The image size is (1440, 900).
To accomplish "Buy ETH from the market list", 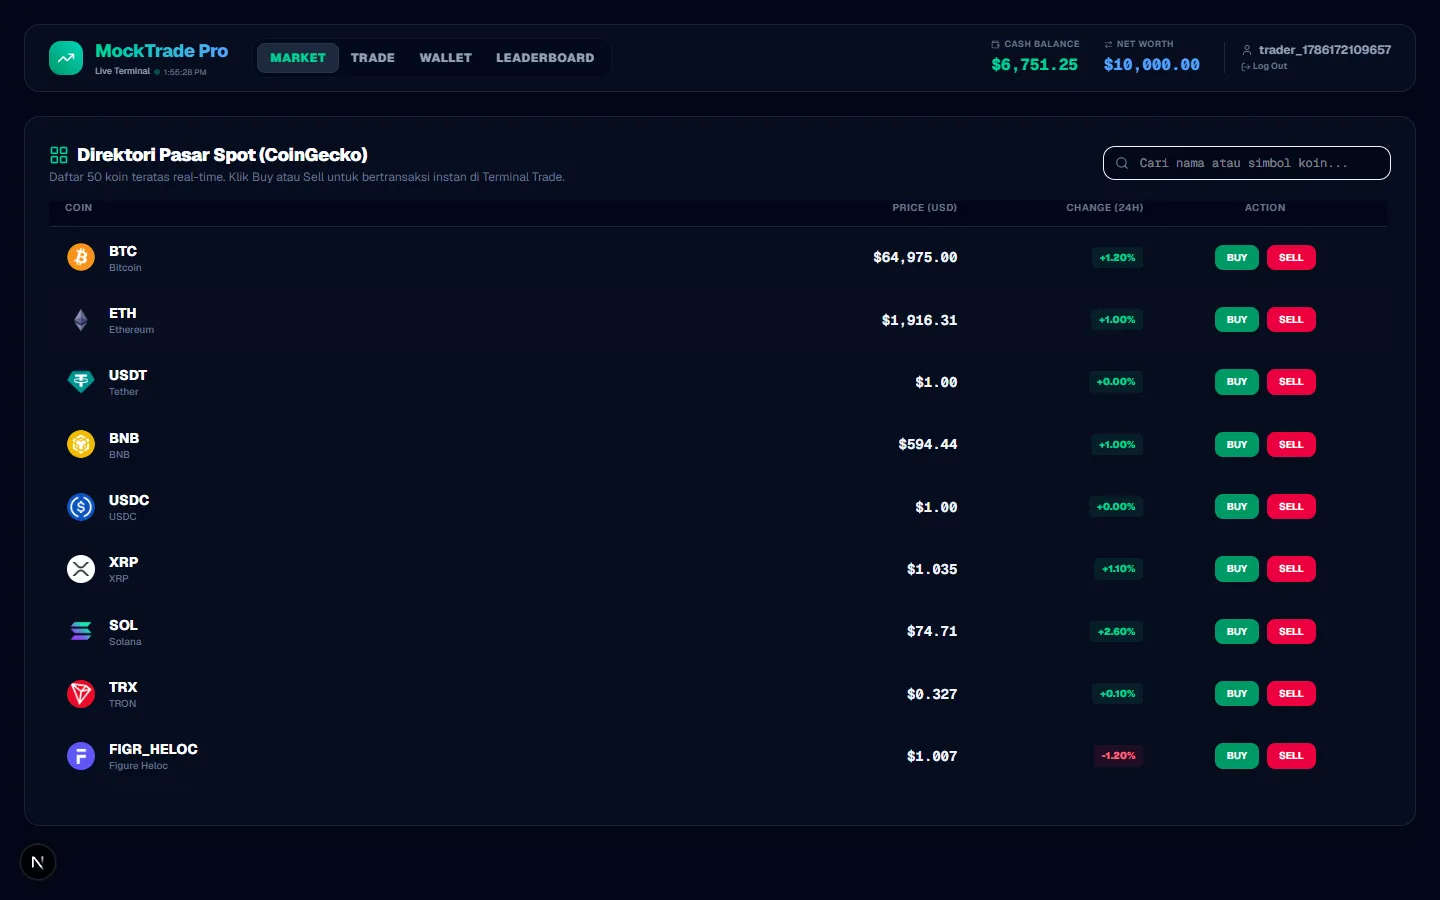I will click(1237, 320).
